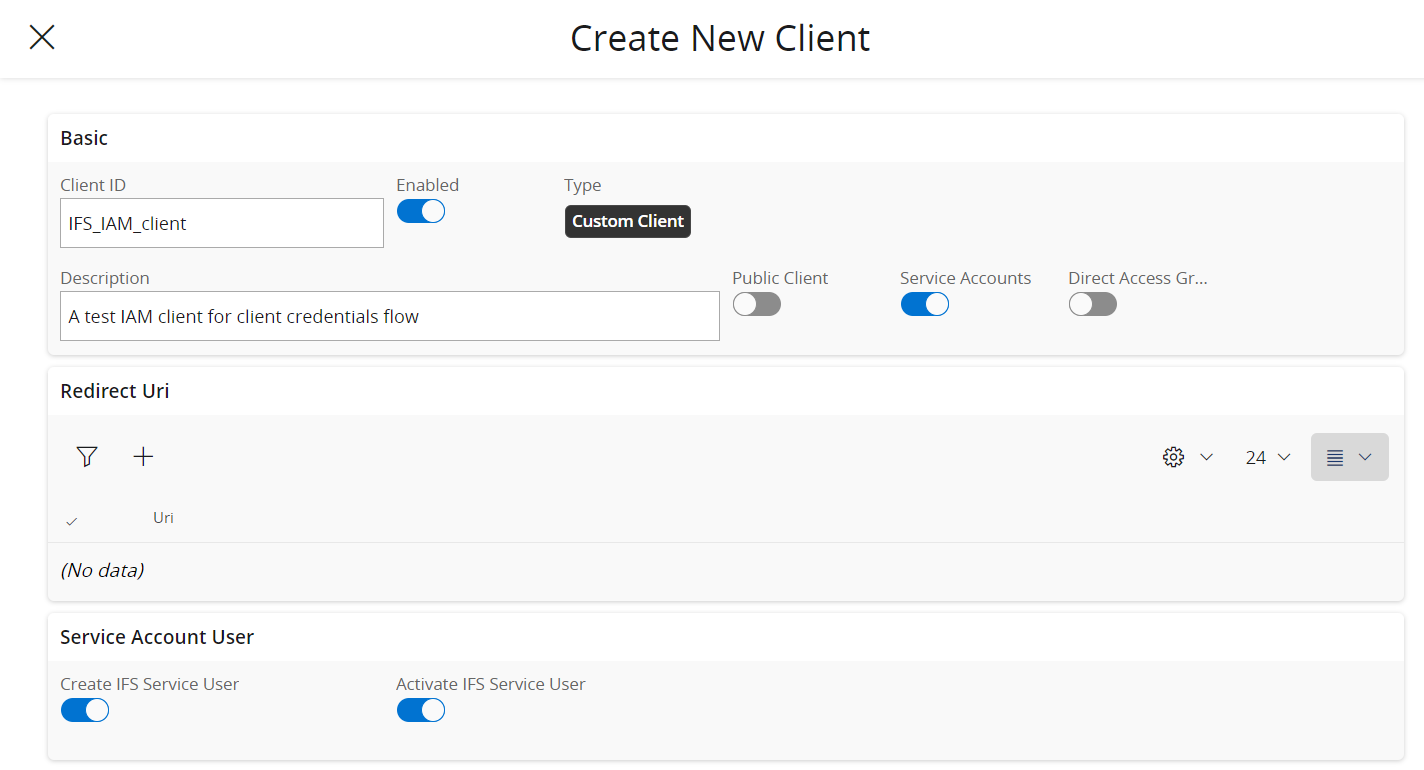Disable the Service Accounts toggle
1424x770 pixels.
924,303
